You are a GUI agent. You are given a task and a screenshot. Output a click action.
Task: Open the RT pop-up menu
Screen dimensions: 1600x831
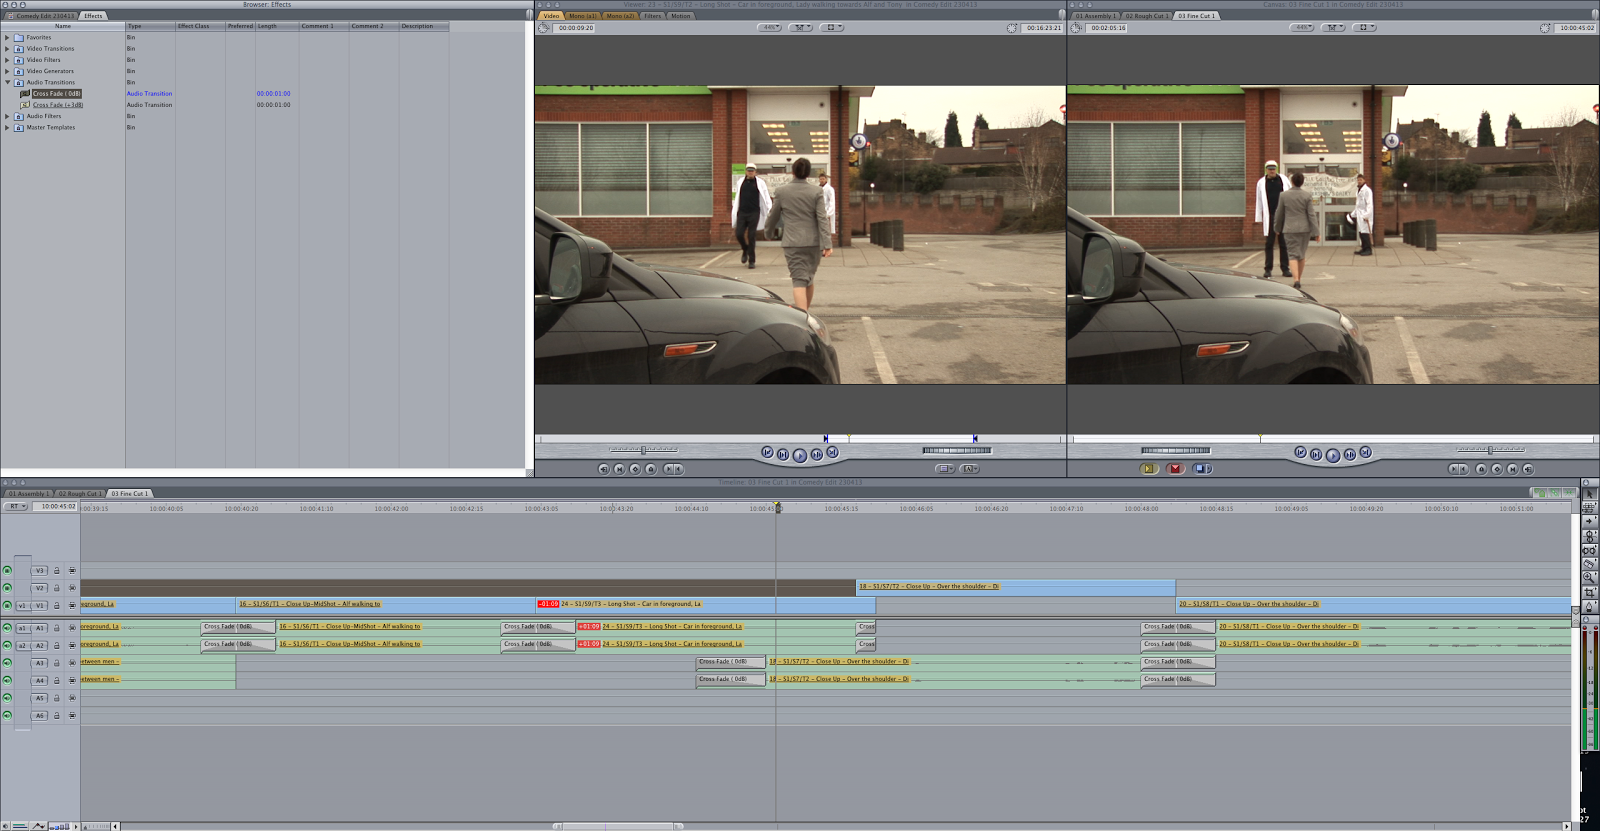(16, 506)
